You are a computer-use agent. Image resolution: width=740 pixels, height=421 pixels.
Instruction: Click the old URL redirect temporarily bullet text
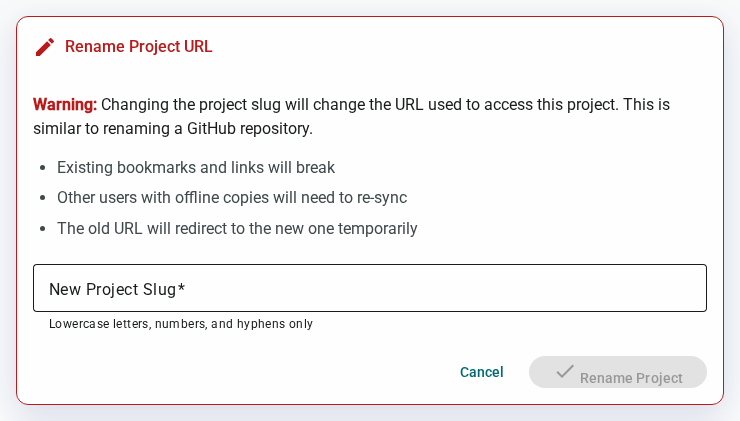[237, 228]
